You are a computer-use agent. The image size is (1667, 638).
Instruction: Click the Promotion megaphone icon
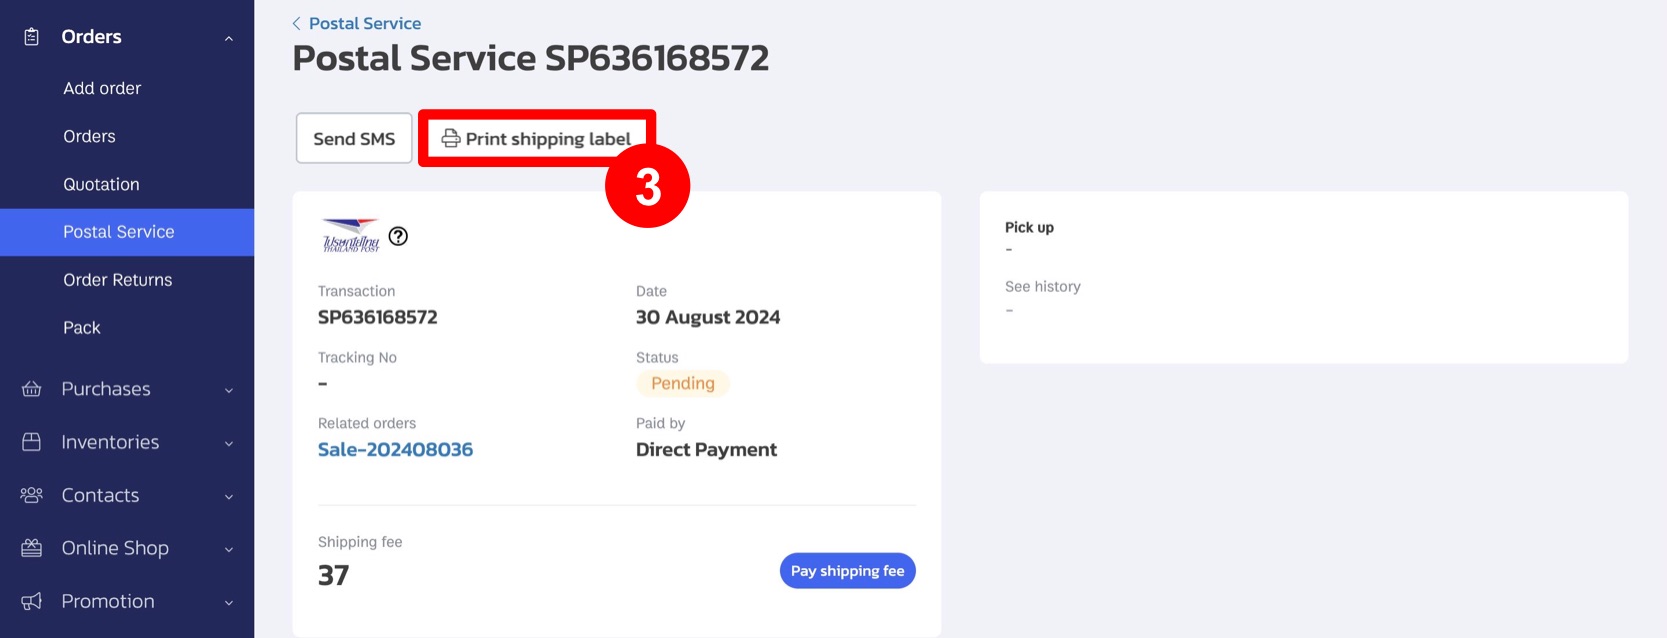32,601
